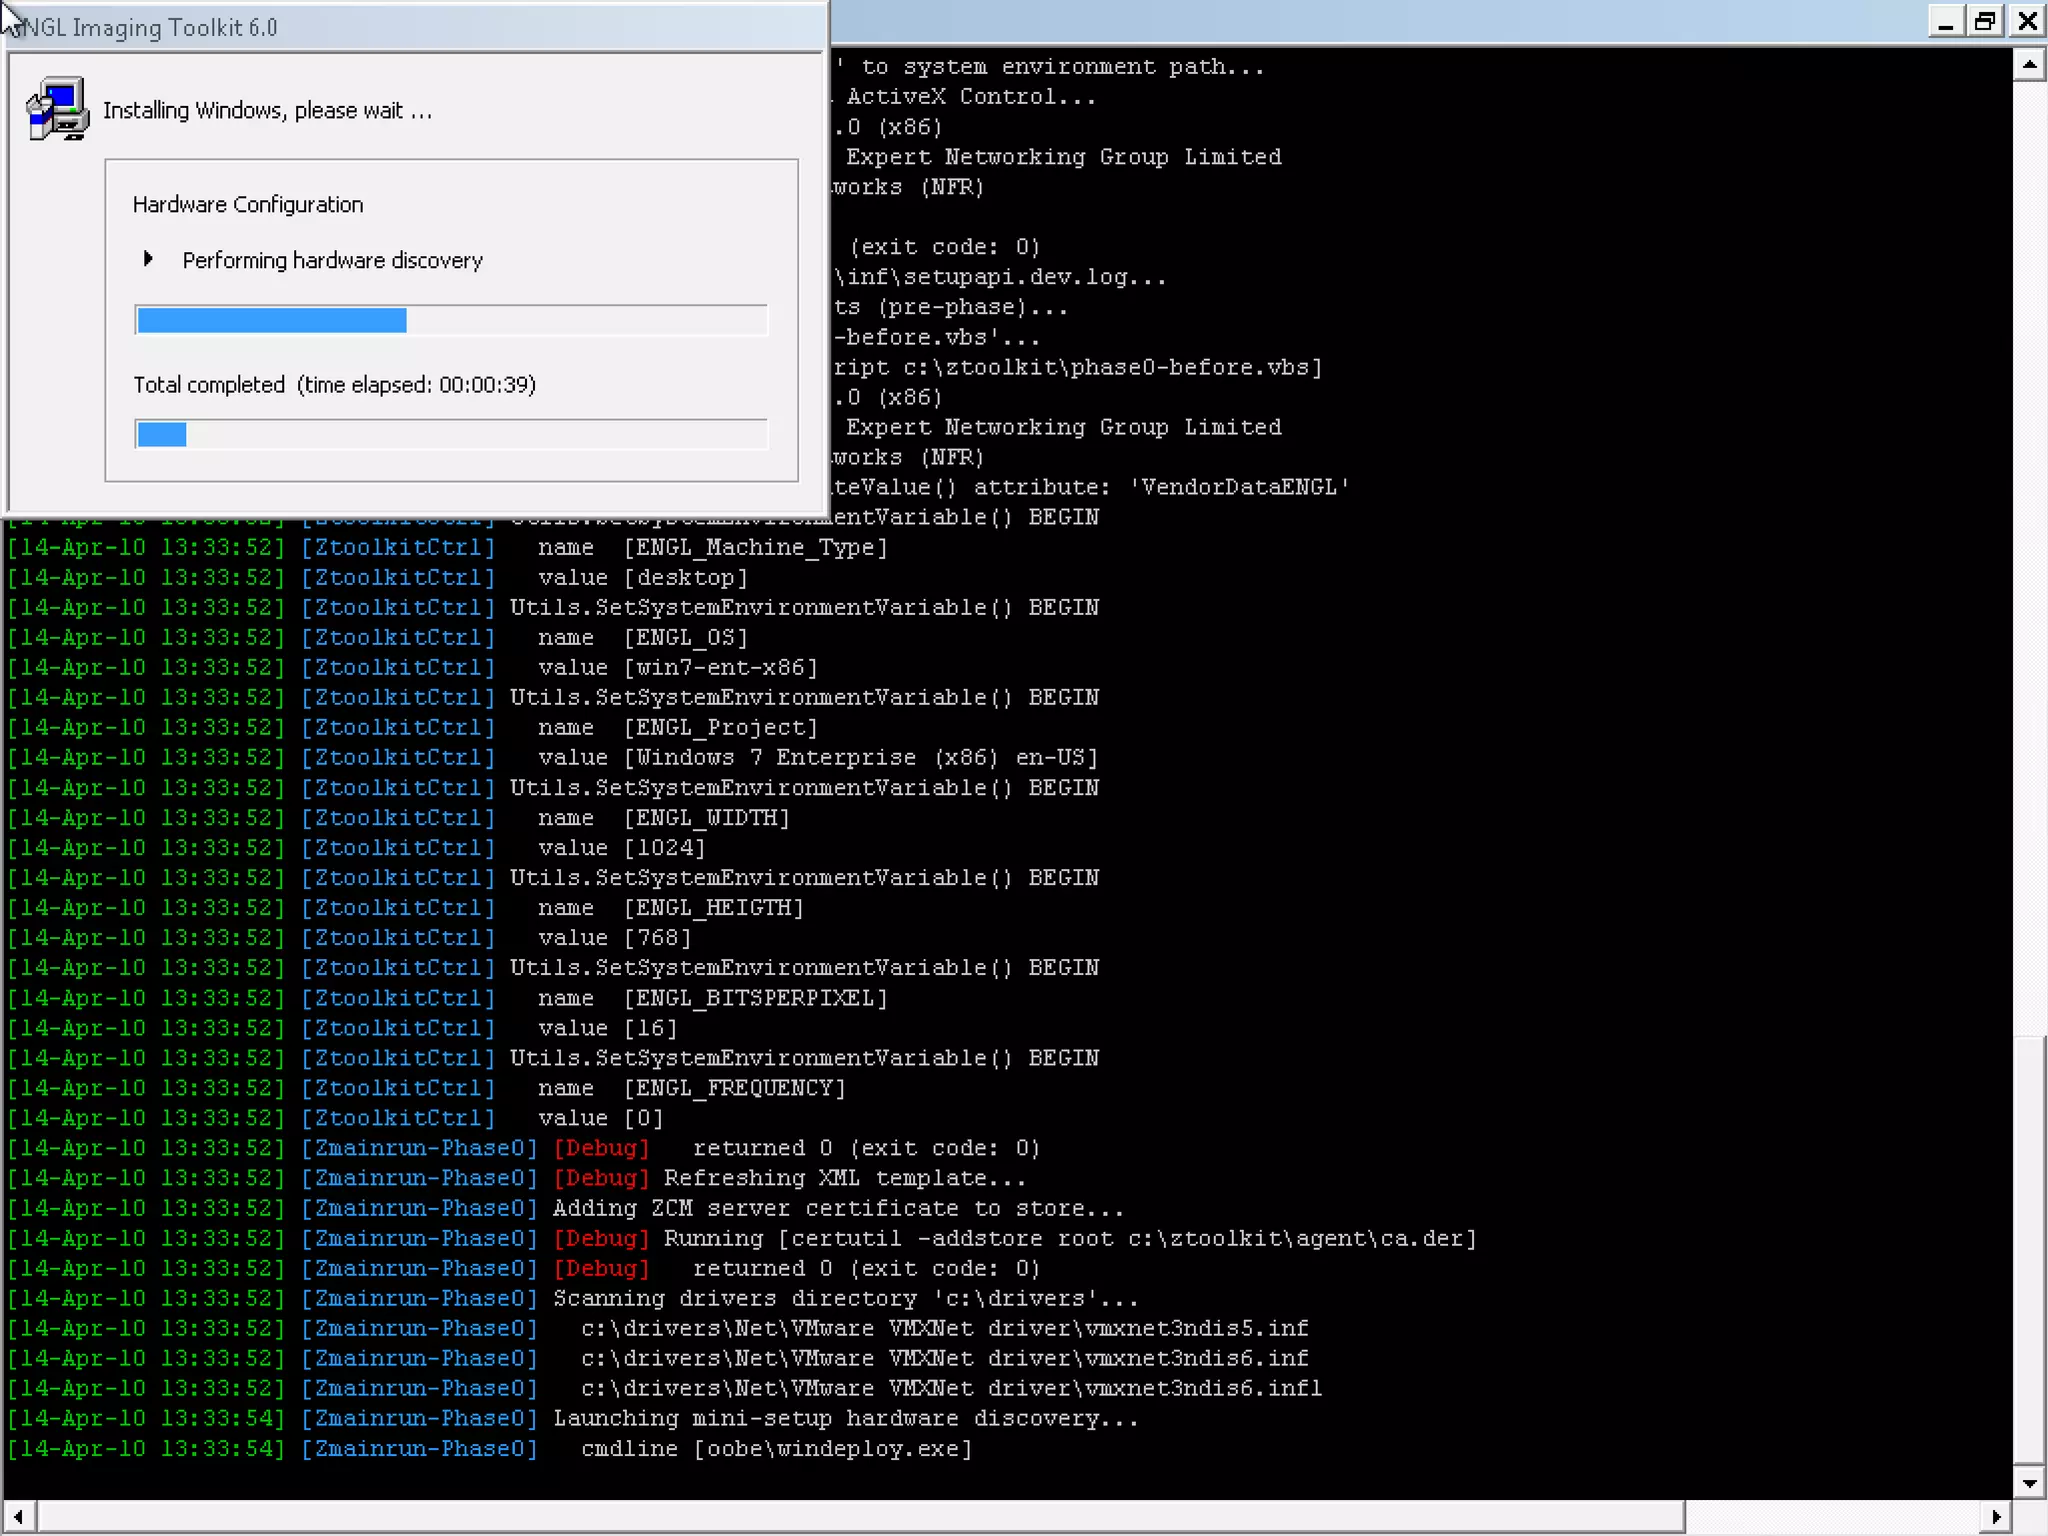Click the console scroll left arrow
The image size is (2048, 1536).
(x=19, y=1517)
